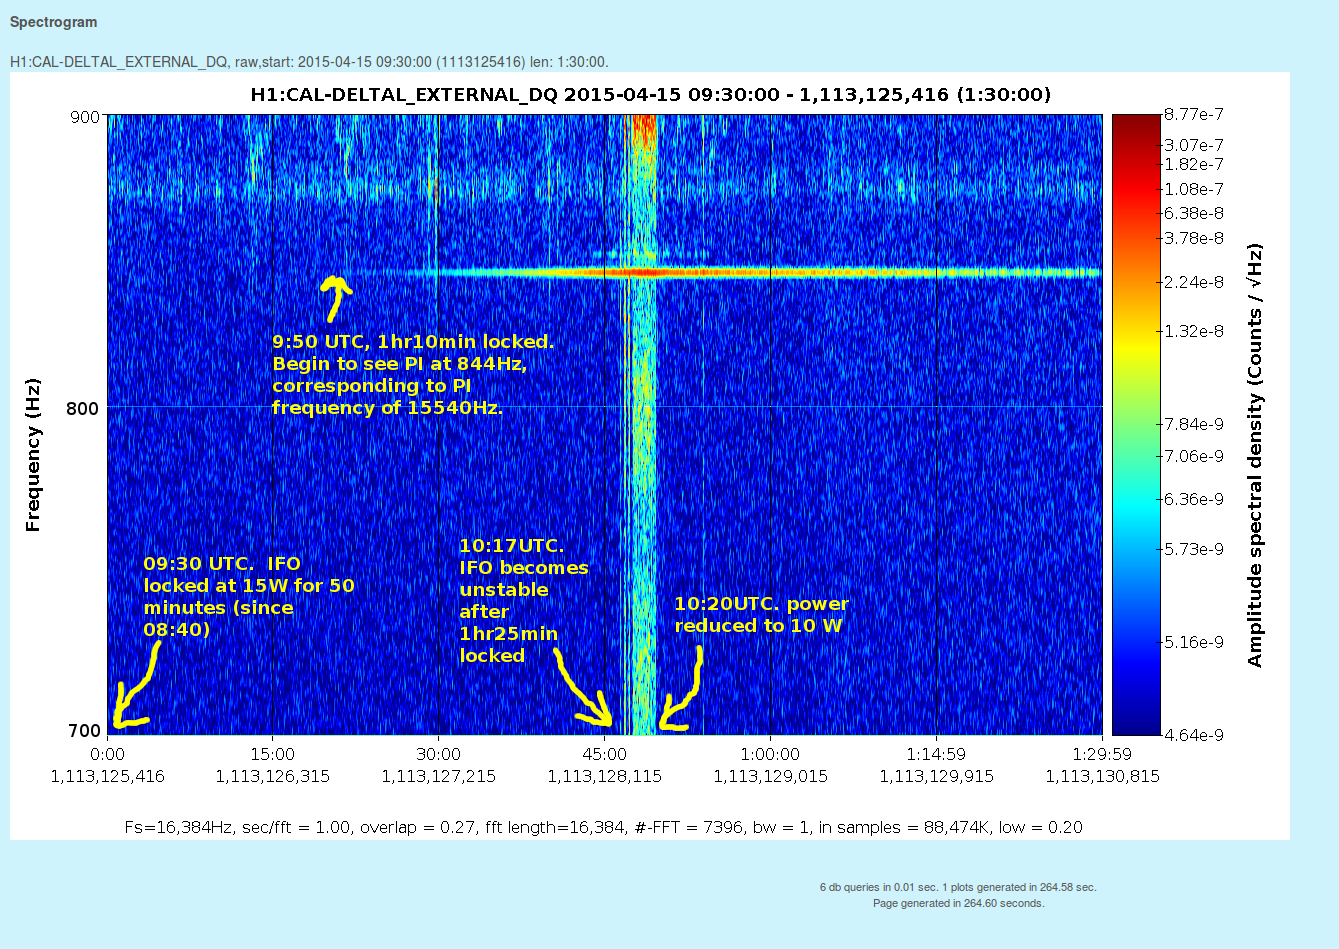Image resolution: width=1339 pixels, height=949 pixels.
Task: Click the 900 tick label on frequency axis
Action: 84,117
